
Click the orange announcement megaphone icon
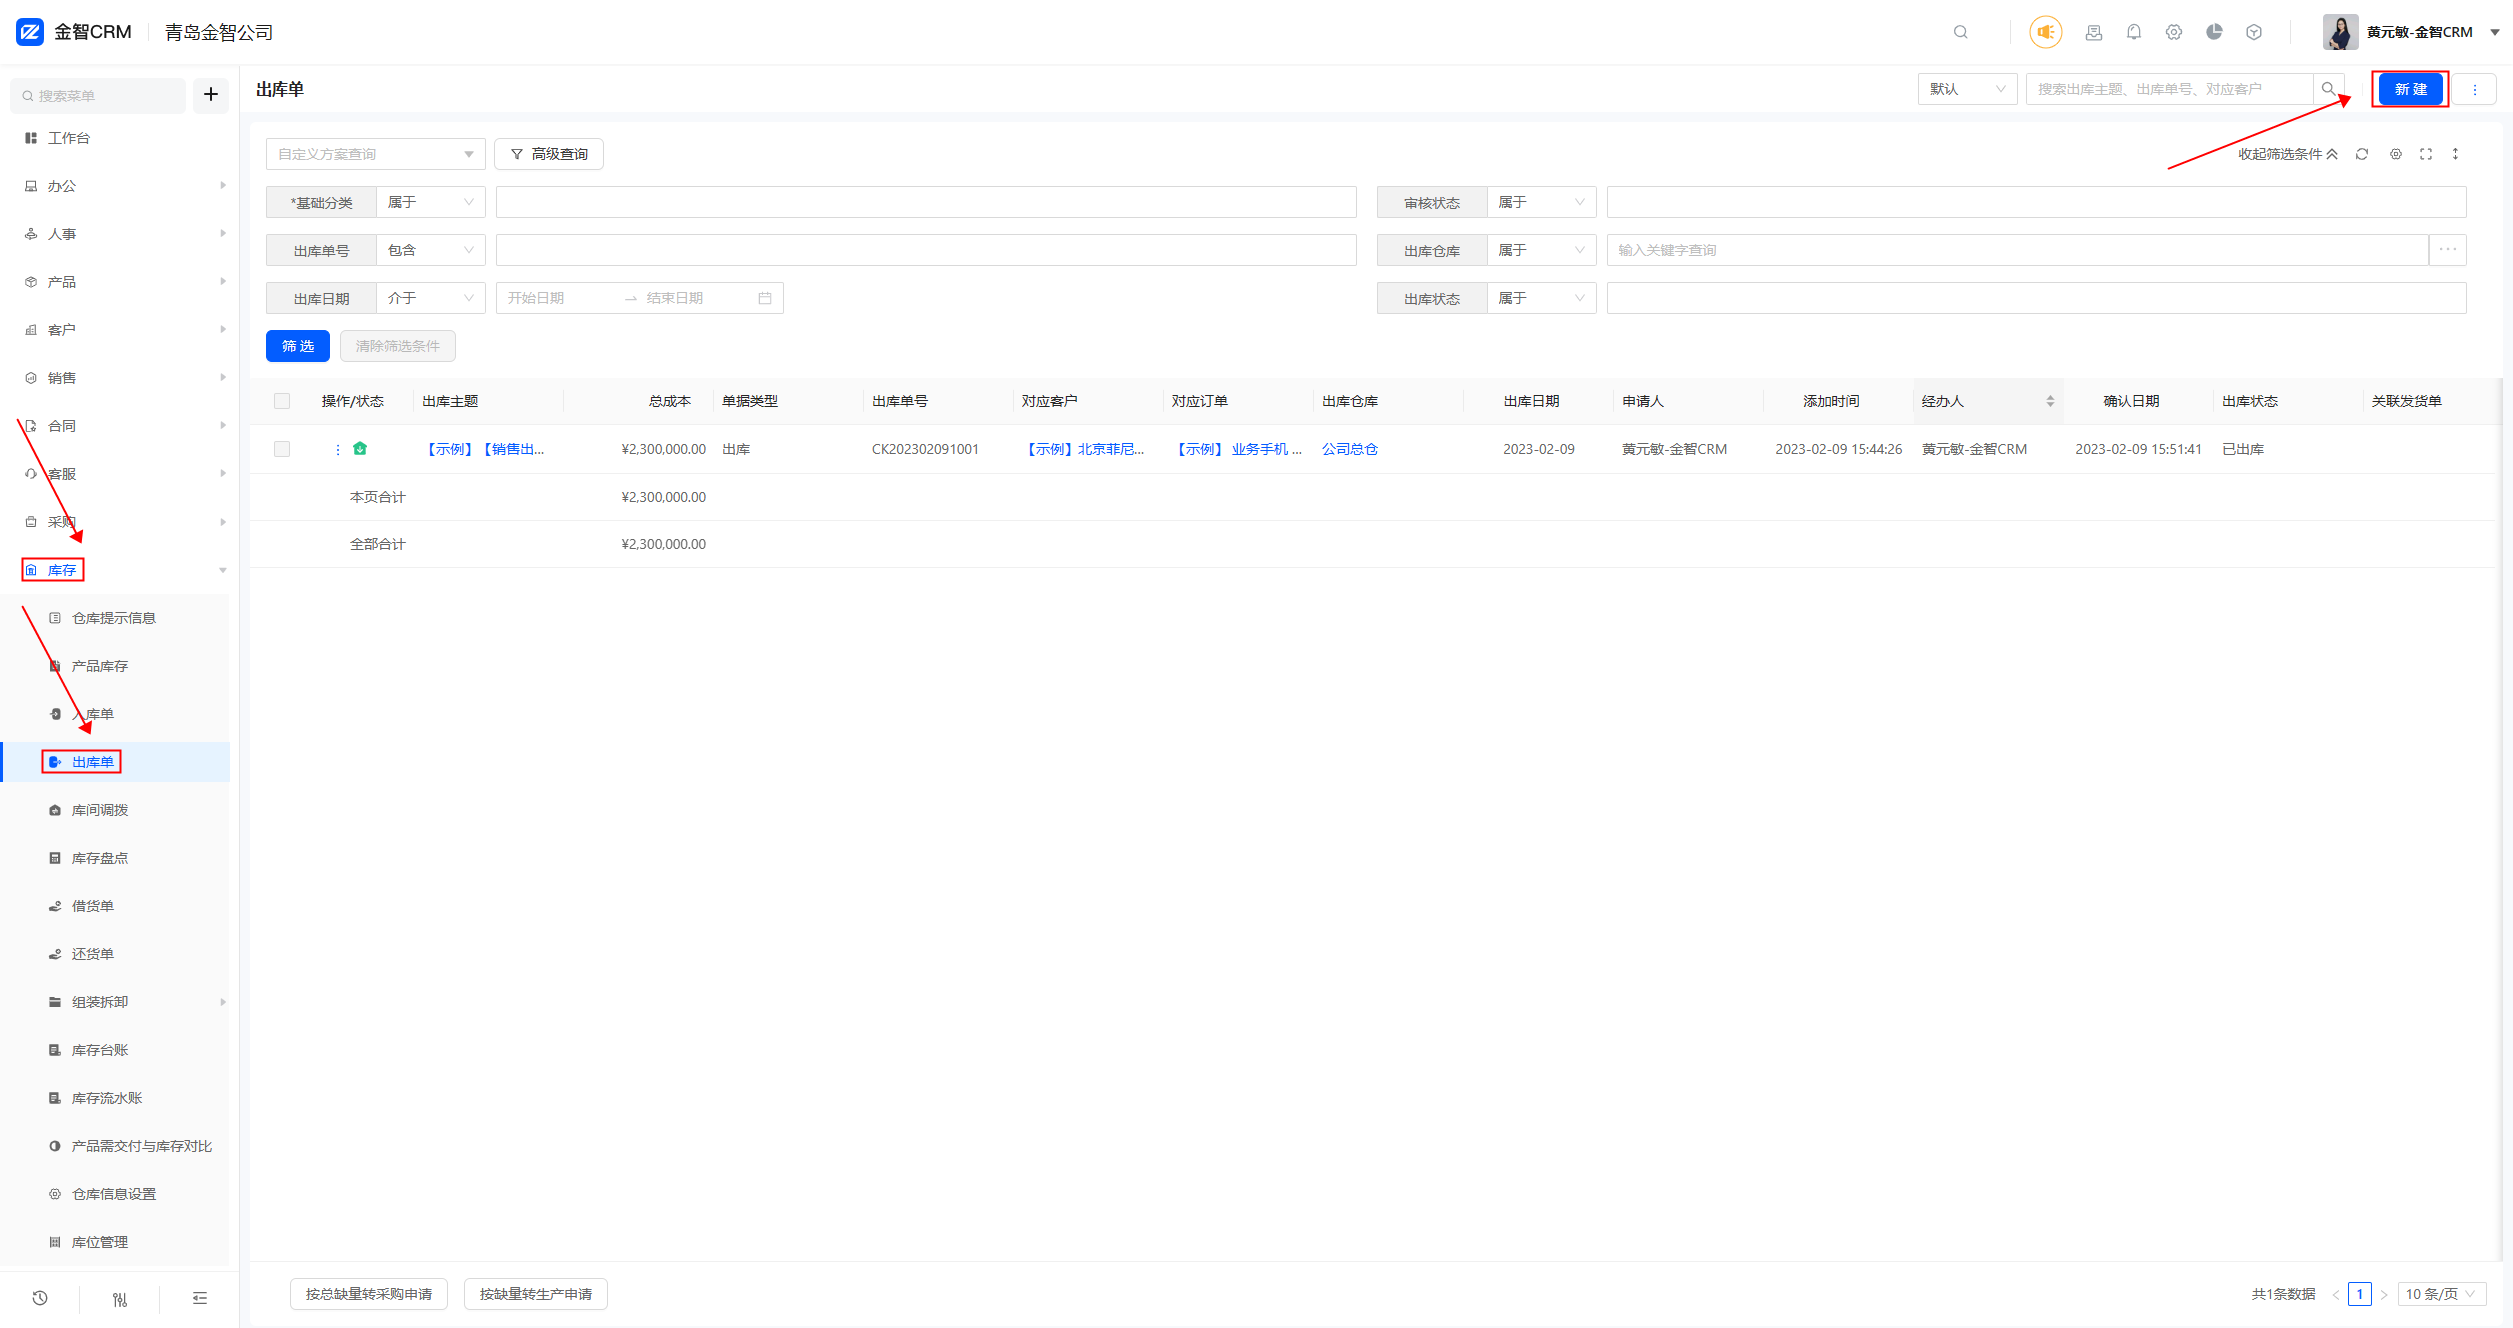(x=2045, y=32)
